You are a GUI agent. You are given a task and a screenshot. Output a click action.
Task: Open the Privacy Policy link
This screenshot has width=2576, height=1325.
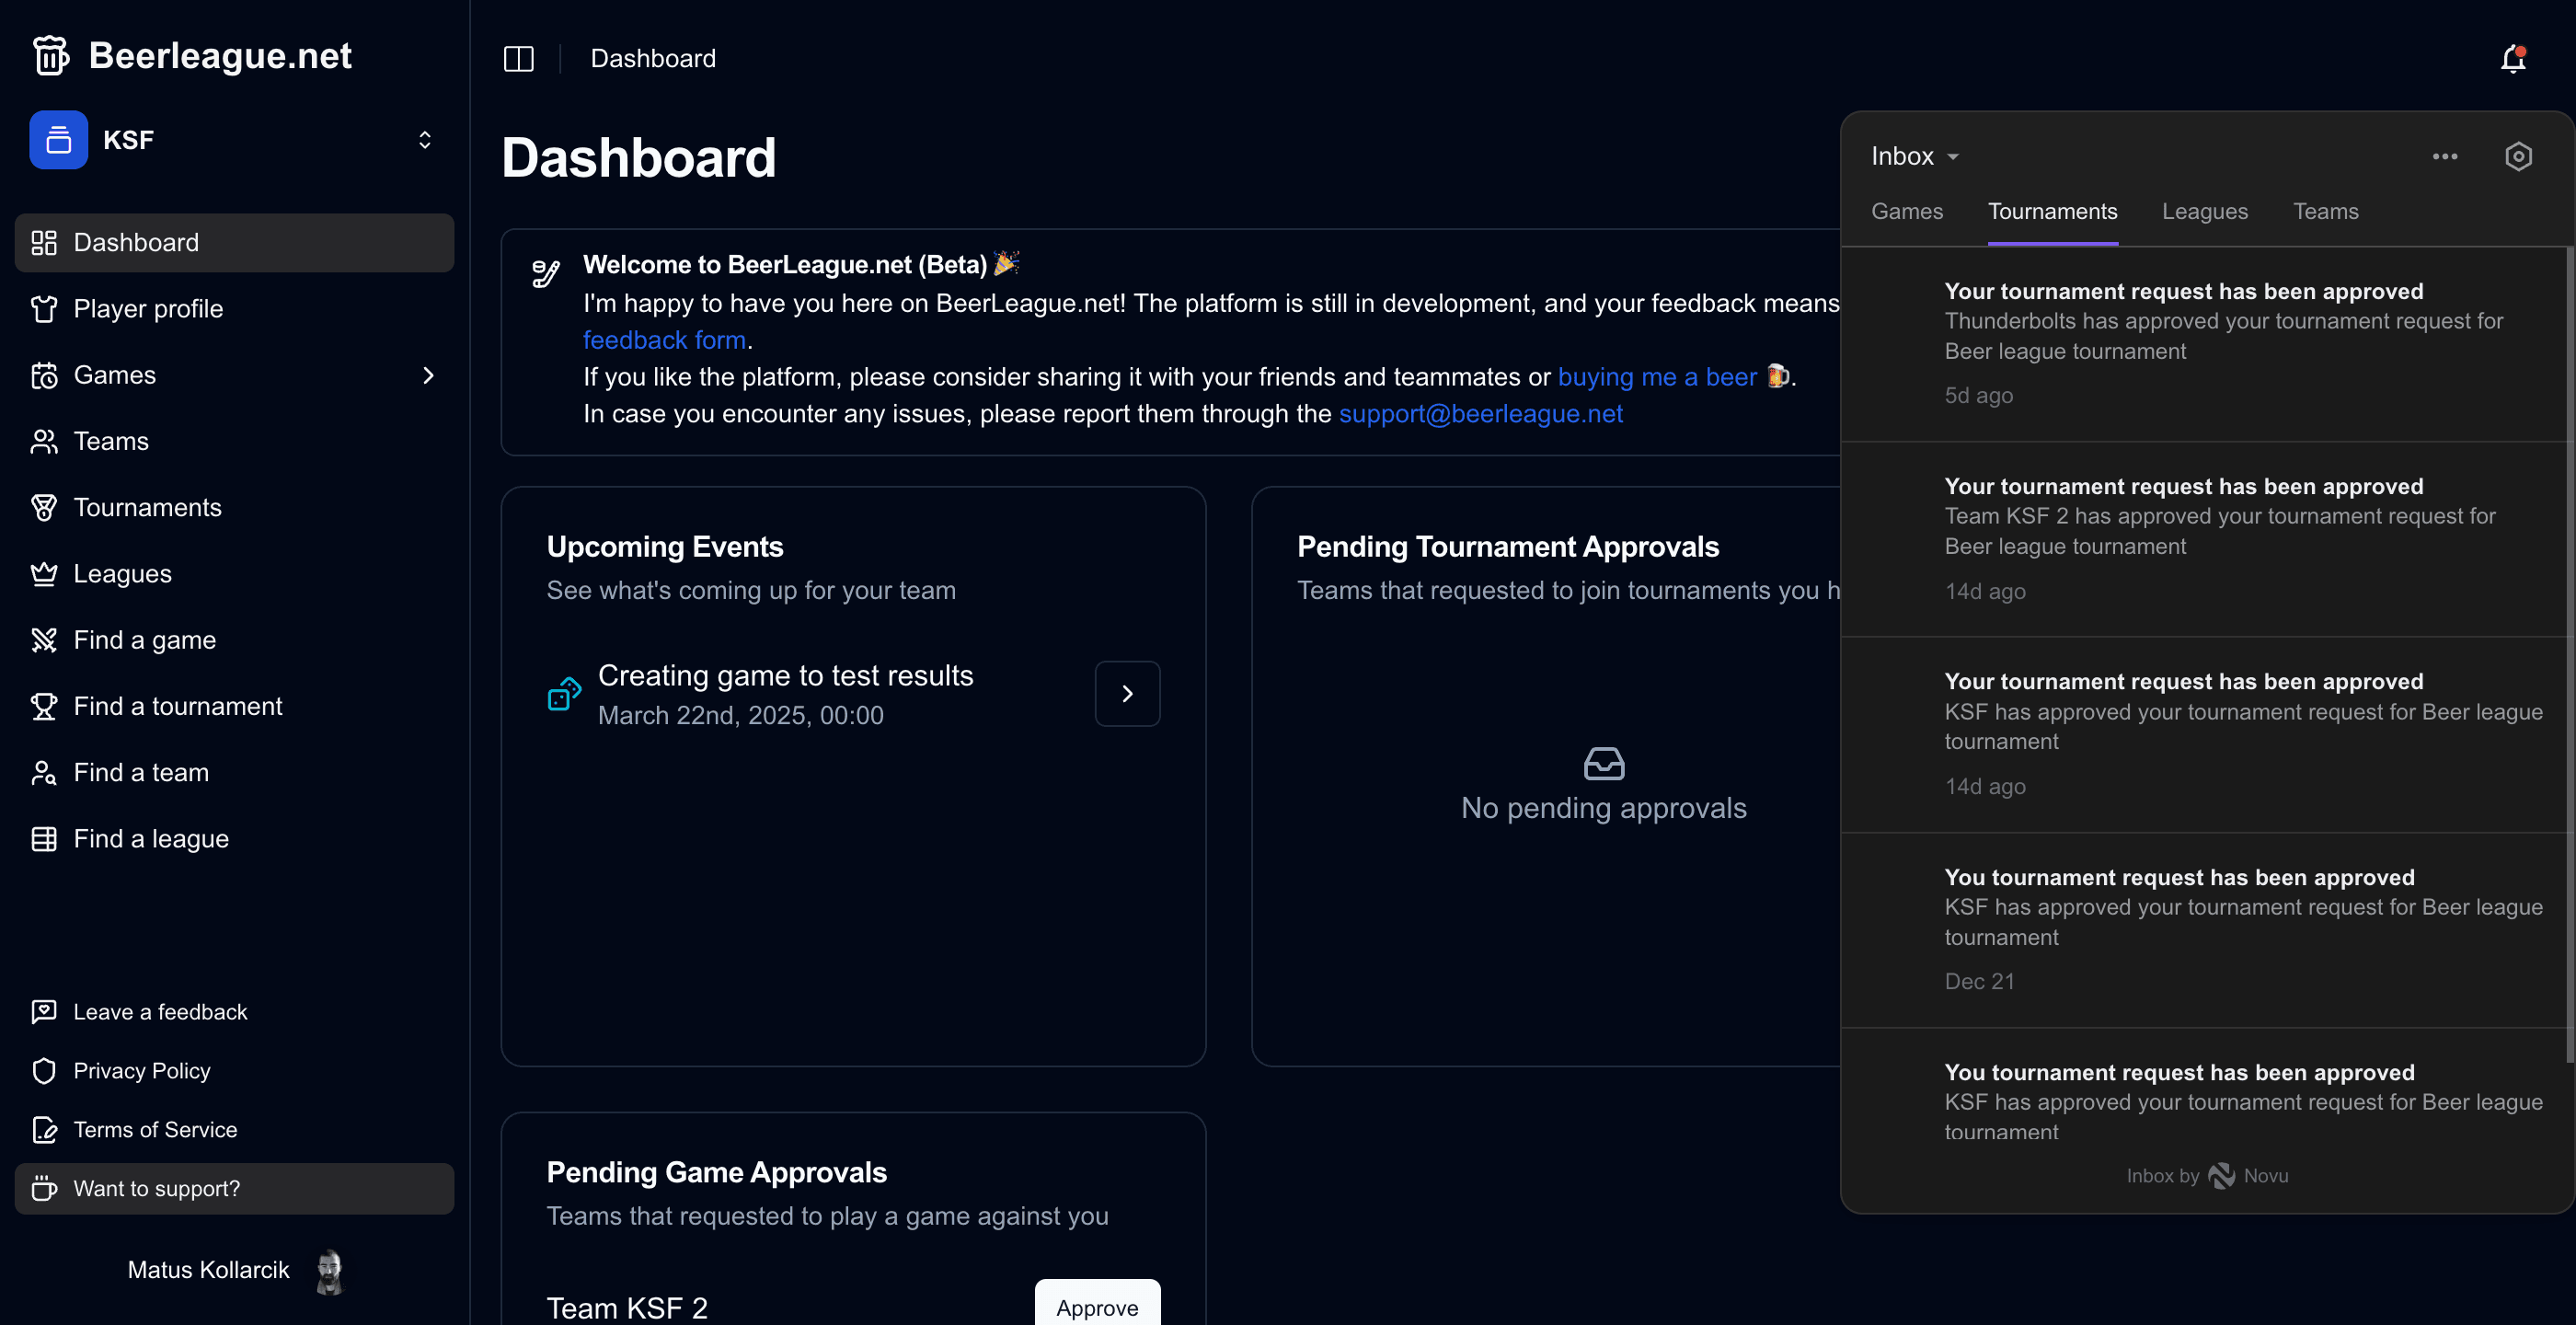tap(234, 1071)
